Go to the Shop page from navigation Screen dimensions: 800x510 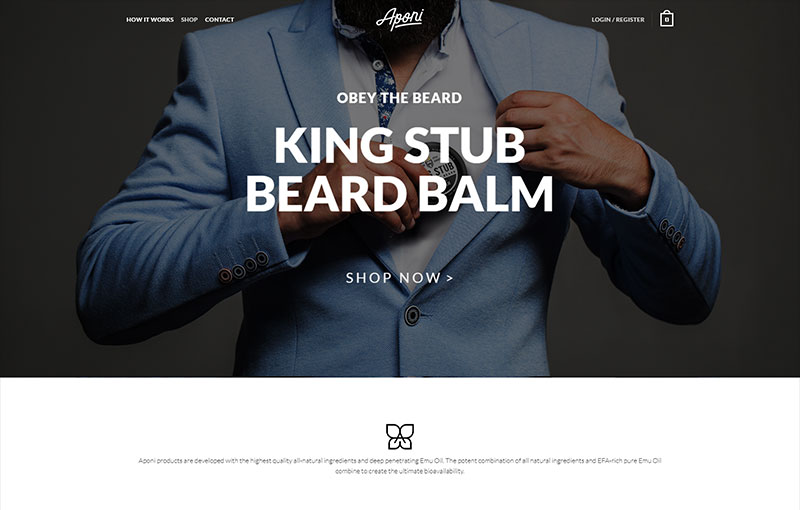189,19
